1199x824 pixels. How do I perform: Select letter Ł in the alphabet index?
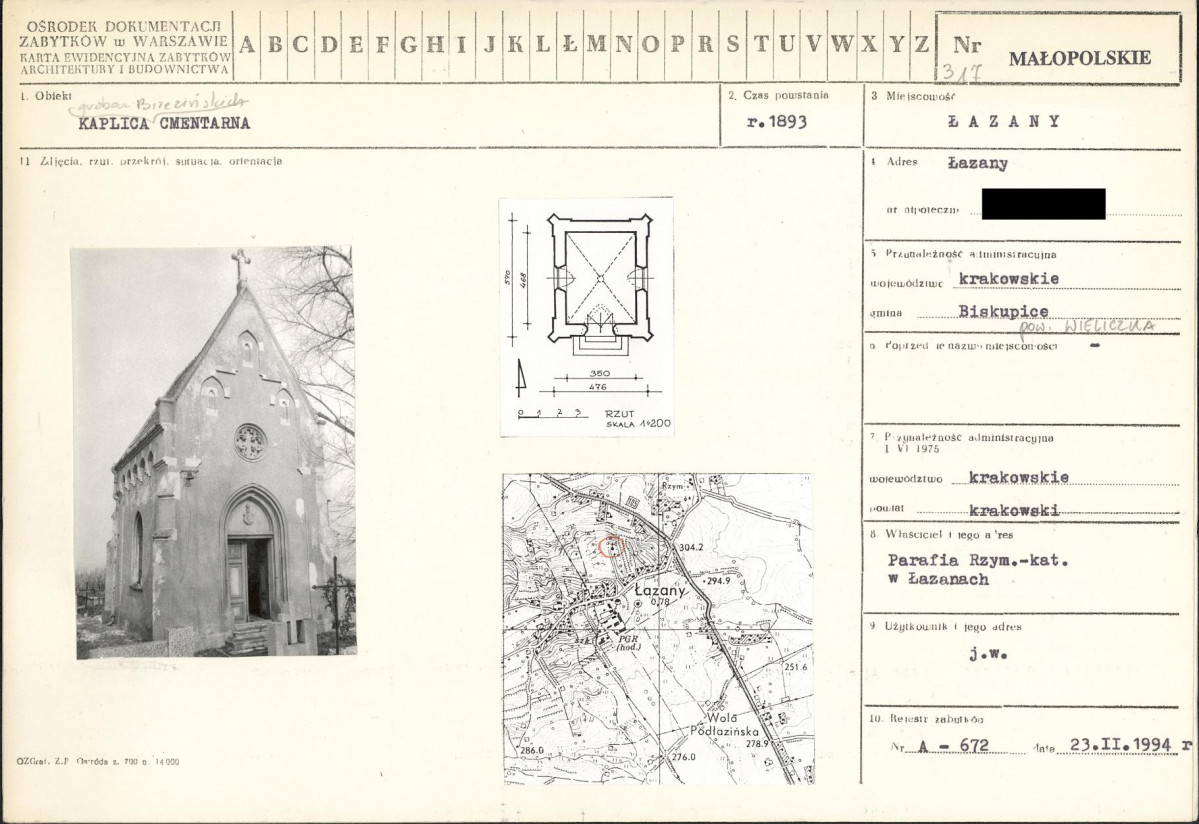[570, 45]
